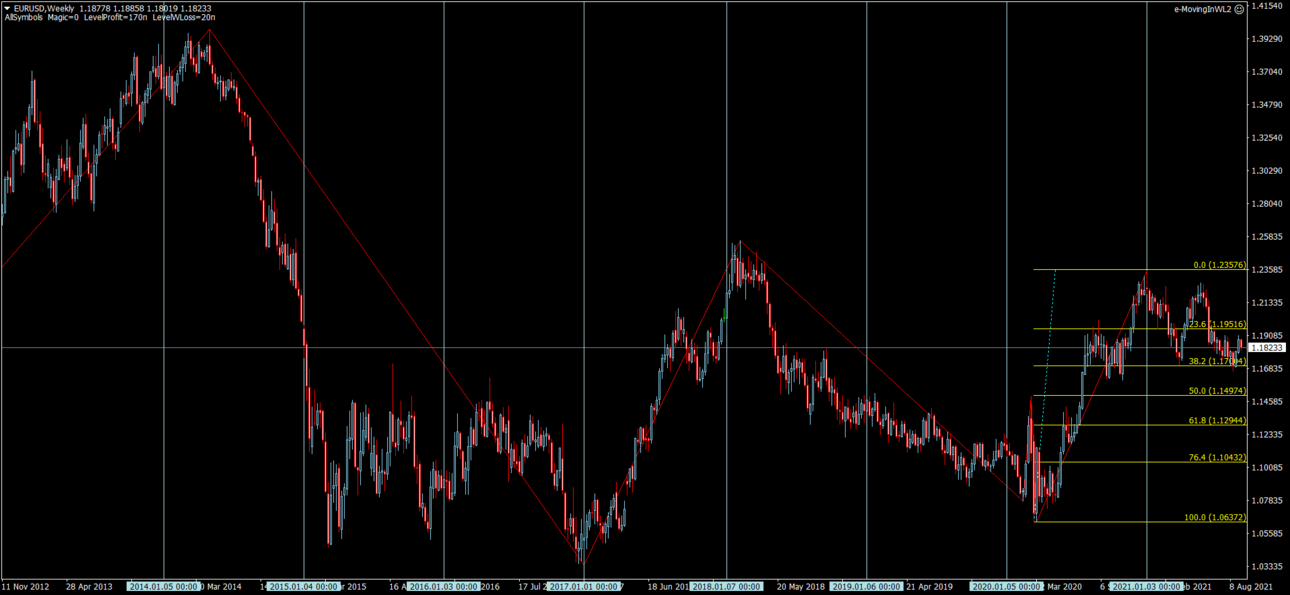Click the 2016.01.03 00:00 period marker

(444, 586)
